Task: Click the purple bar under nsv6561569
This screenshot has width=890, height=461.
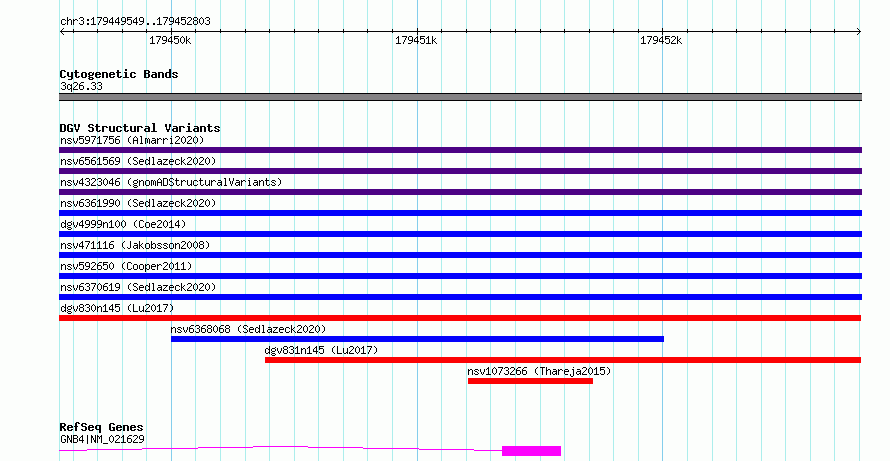Action: (460, 171)
